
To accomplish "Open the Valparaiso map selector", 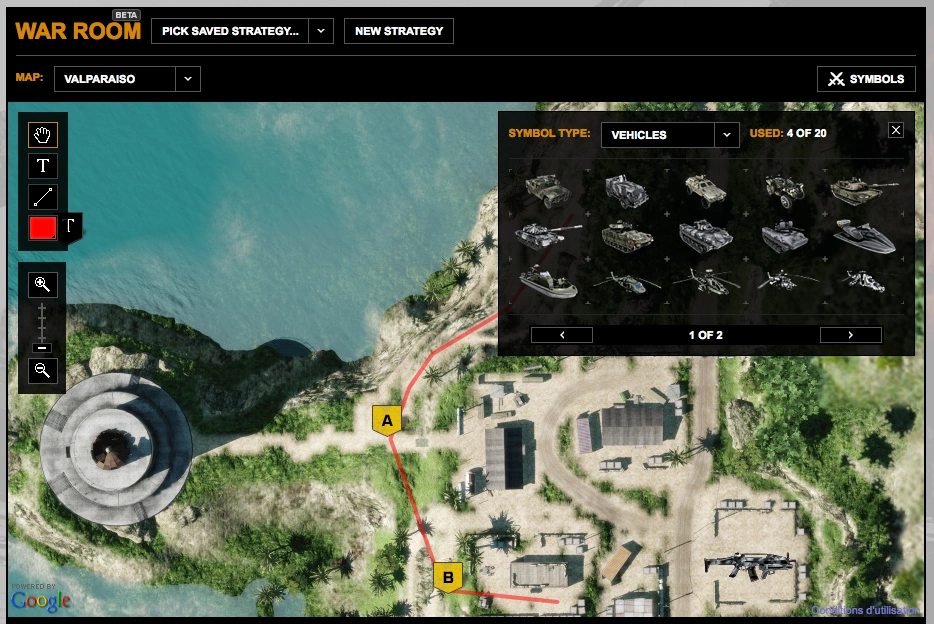I will coord(126,78).
